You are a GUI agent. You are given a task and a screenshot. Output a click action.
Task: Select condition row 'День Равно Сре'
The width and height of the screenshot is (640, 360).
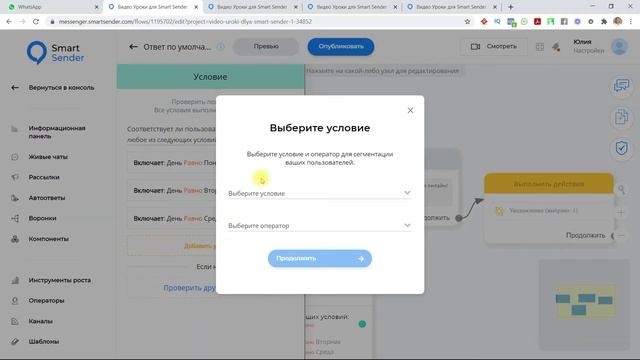[x=171, y=218]
